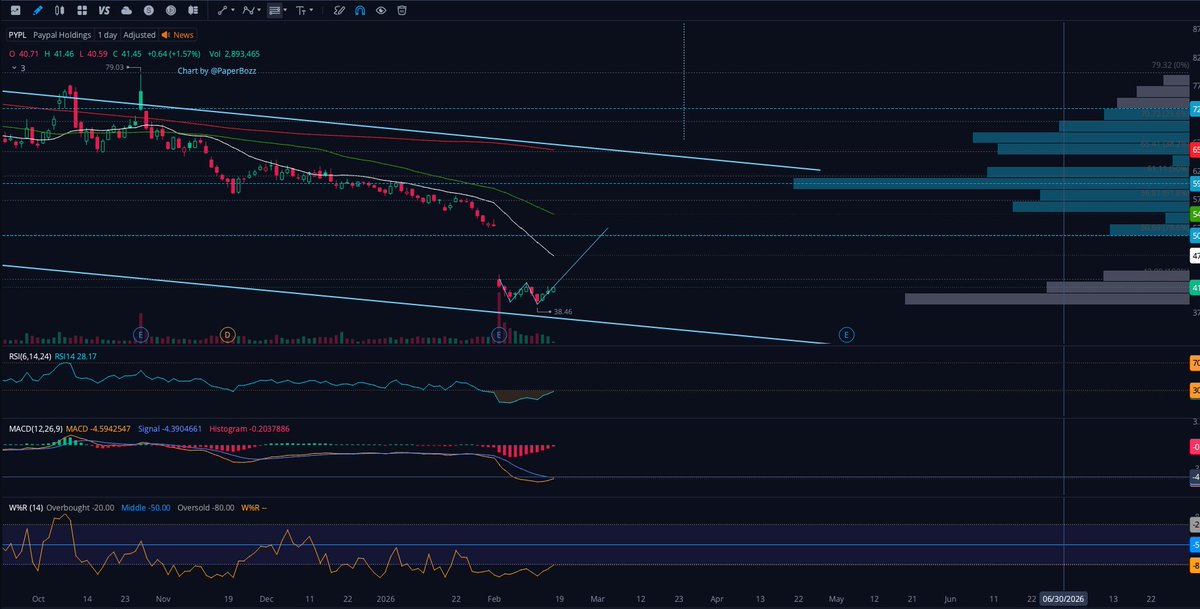
Task: Enable magnet snap mode
Action: click(x=358, y=11)
